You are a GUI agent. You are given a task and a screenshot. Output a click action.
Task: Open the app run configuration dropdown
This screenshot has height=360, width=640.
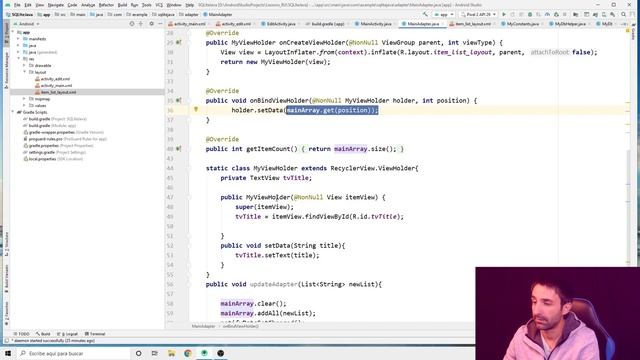tap(444, 14)
